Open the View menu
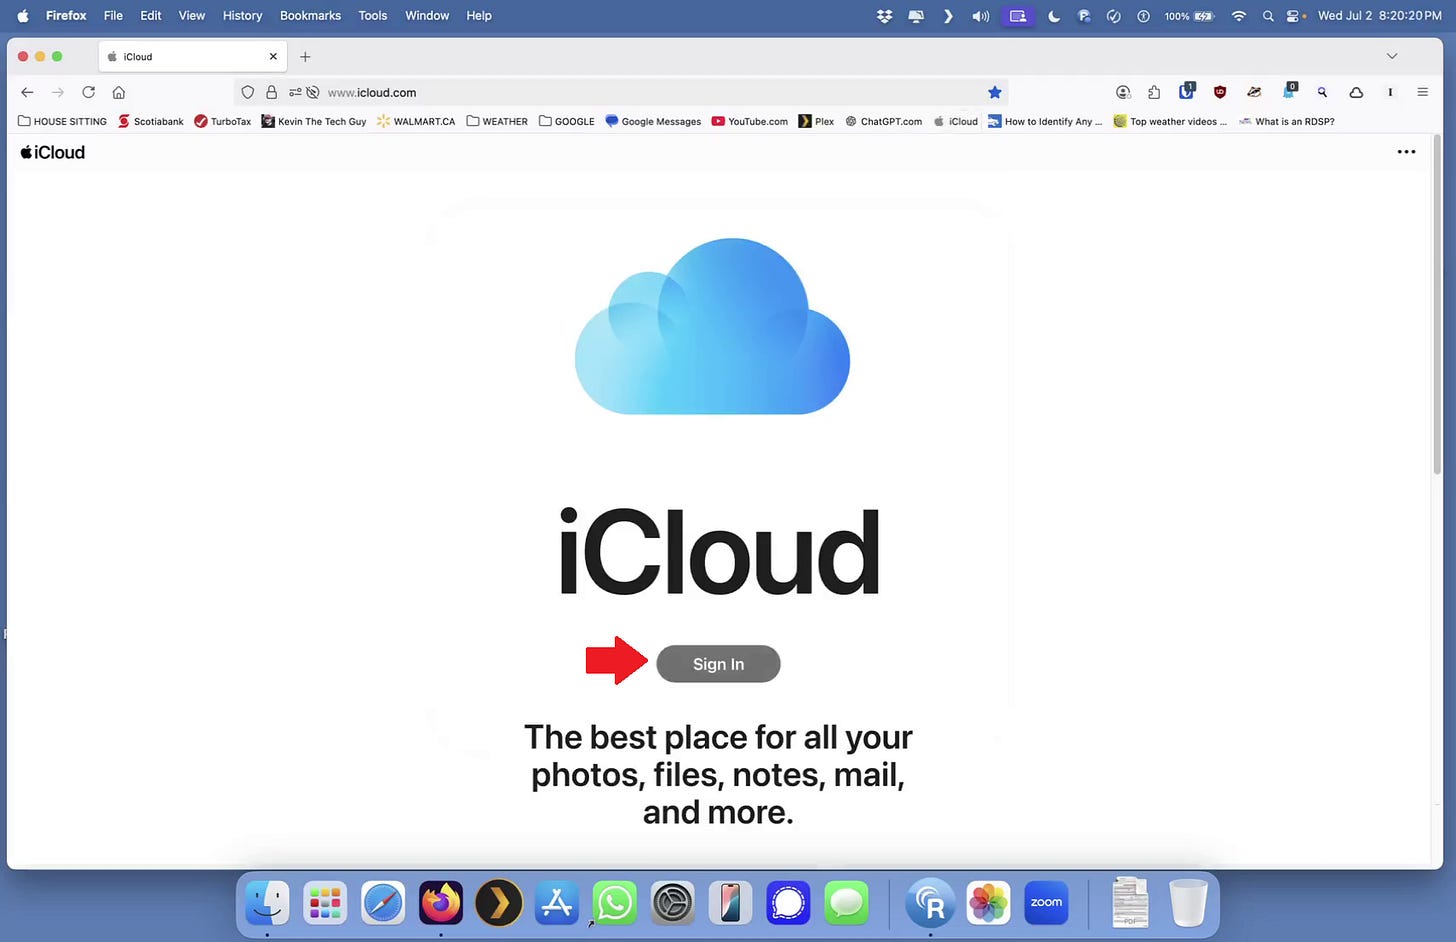Screen dimensions: 1456x942 pos(191,16)
